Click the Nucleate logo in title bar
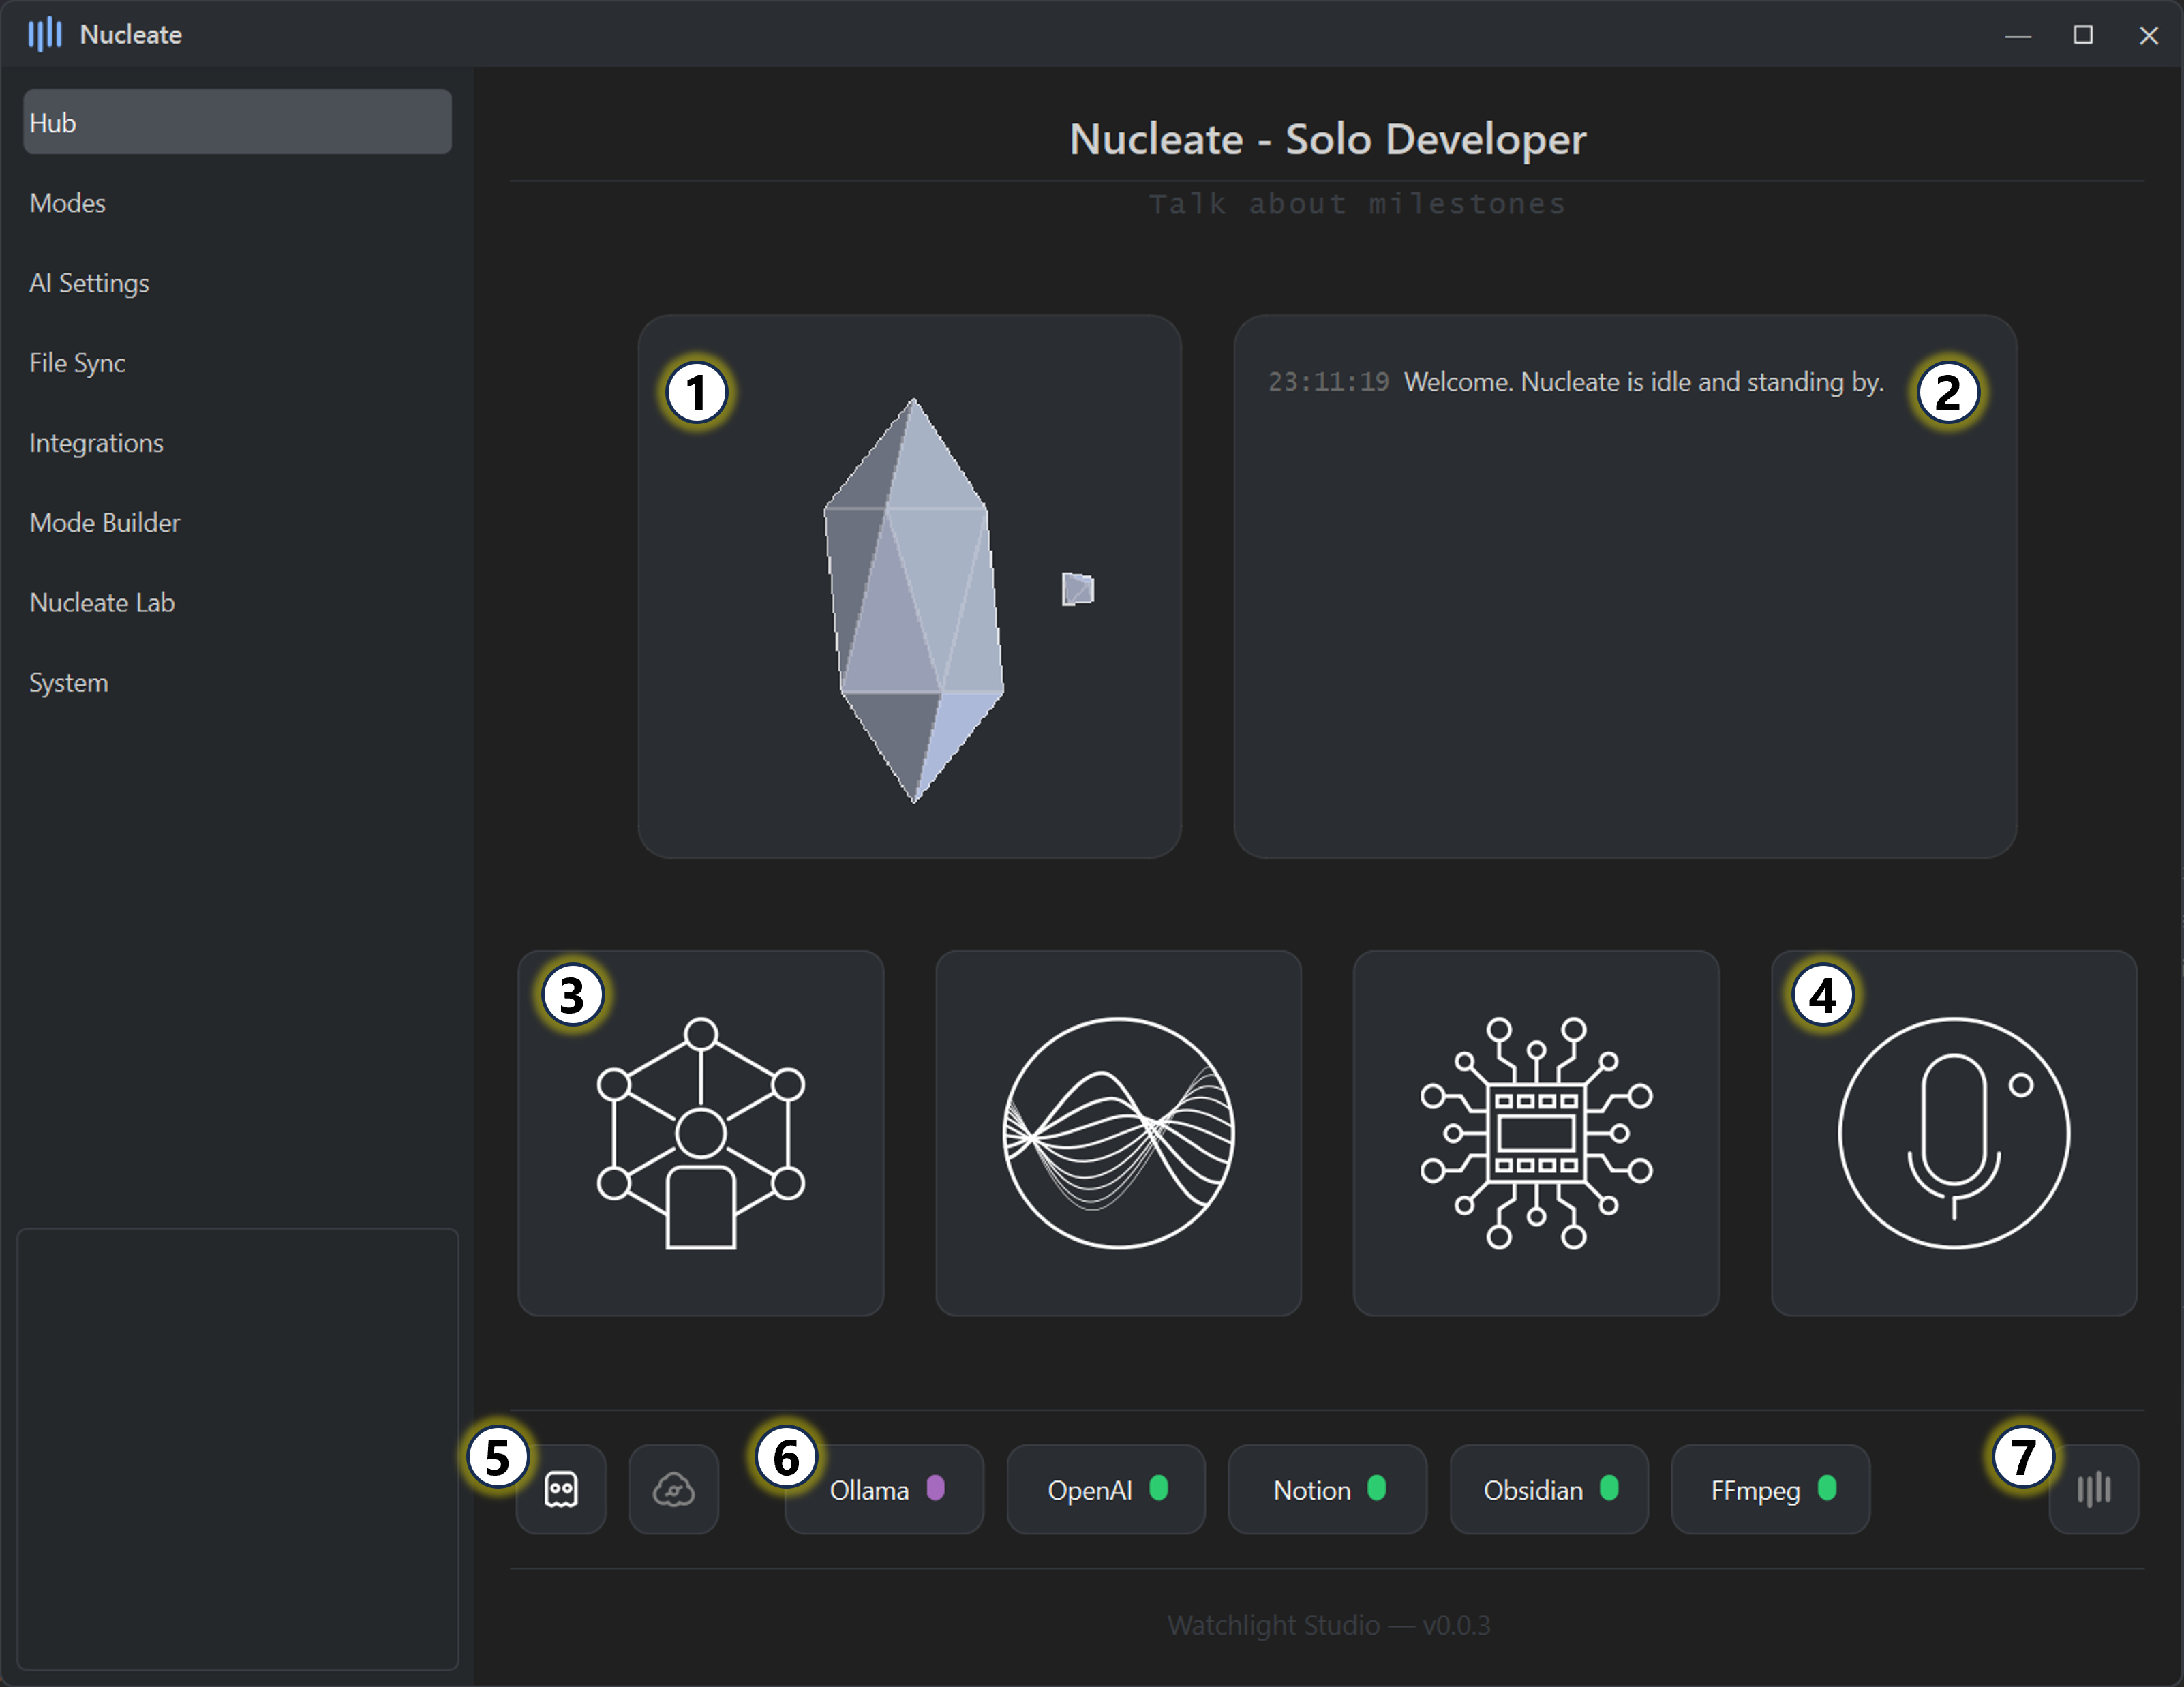The width and height of the screenshot is (2184, 1687). pos(45,34)
